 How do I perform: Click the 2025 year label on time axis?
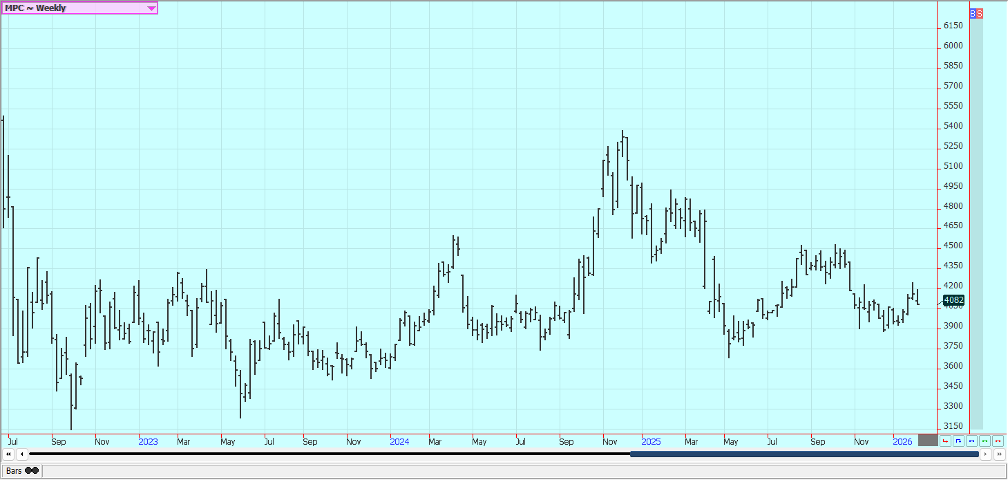[650, 441]
